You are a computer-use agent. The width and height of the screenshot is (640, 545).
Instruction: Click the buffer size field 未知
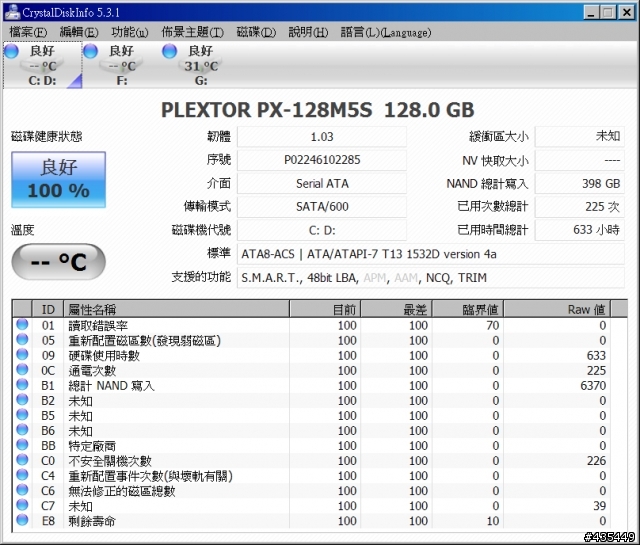(580, 137)
